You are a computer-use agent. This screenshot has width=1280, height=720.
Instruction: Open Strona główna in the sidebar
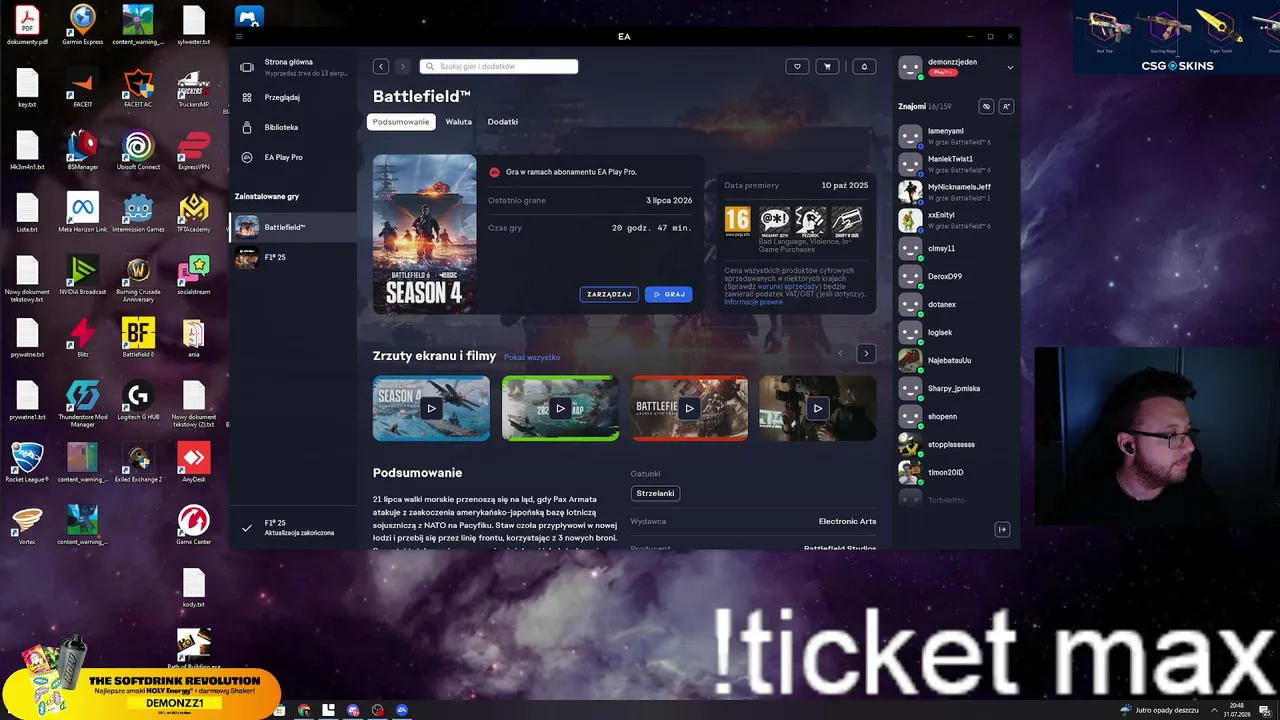pyautogui.click(x=293, y=67)
